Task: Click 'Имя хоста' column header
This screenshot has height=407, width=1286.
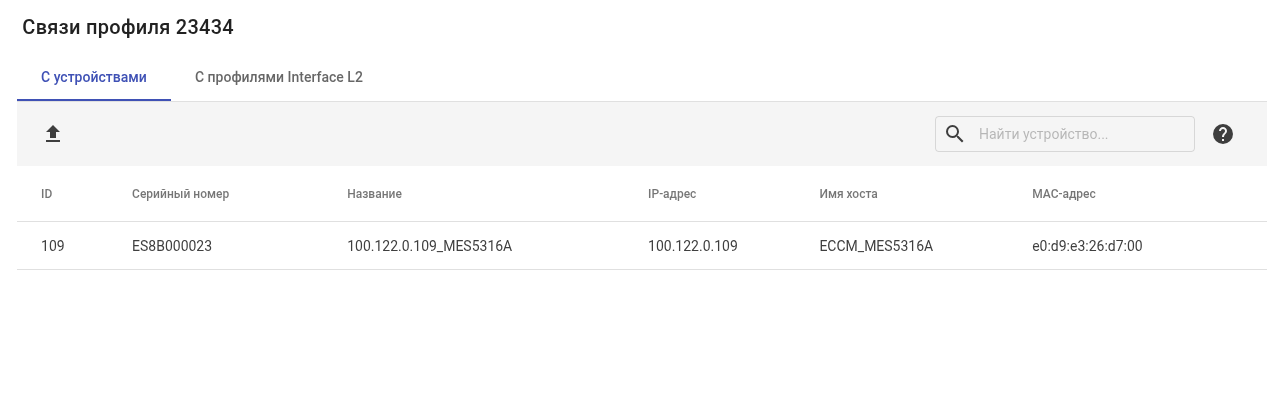Action: click(848, 194)
